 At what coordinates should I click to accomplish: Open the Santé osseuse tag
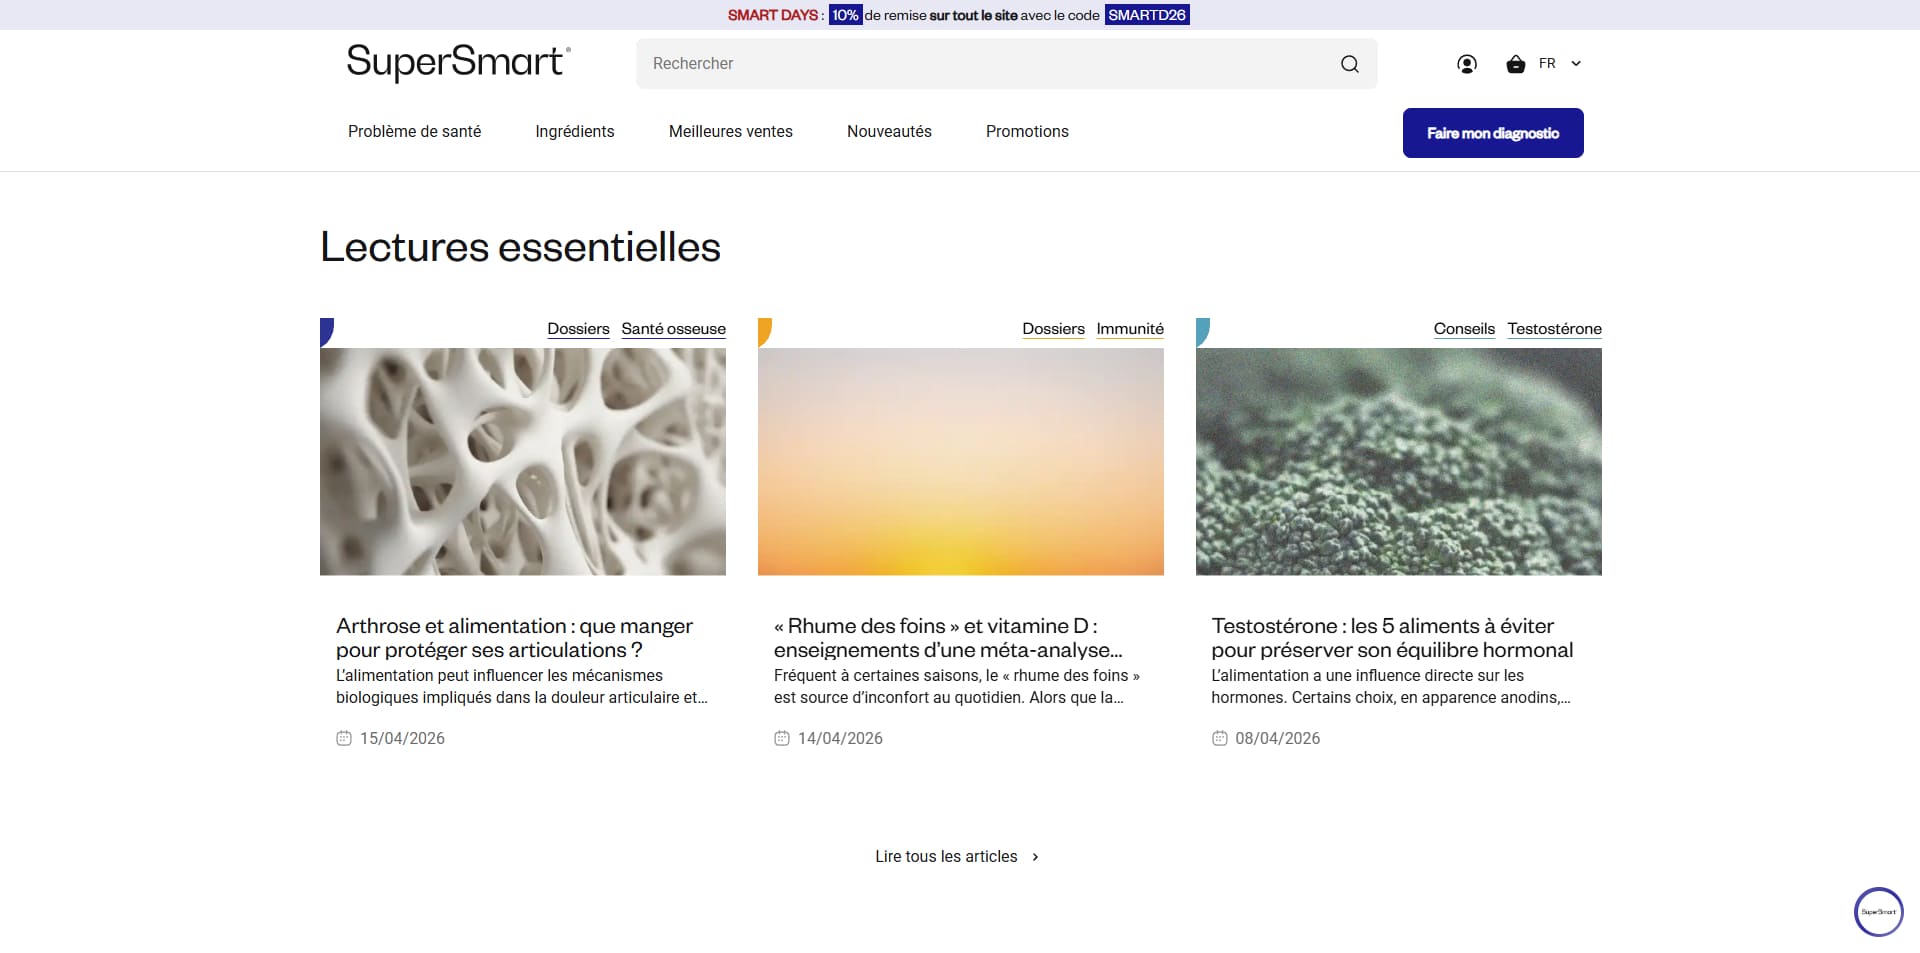click(674, 329)
